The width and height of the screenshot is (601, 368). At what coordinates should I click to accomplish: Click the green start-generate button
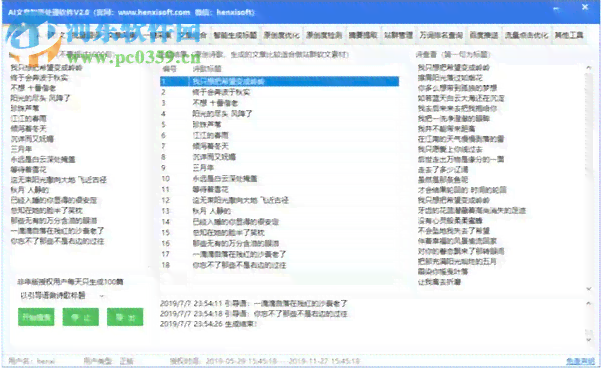coord(36,317)
